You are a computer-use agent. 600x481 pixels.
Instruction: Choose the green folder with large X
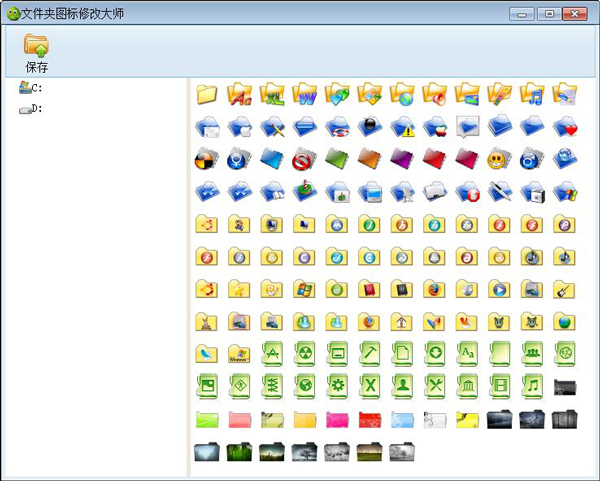[x=369, y=386]
